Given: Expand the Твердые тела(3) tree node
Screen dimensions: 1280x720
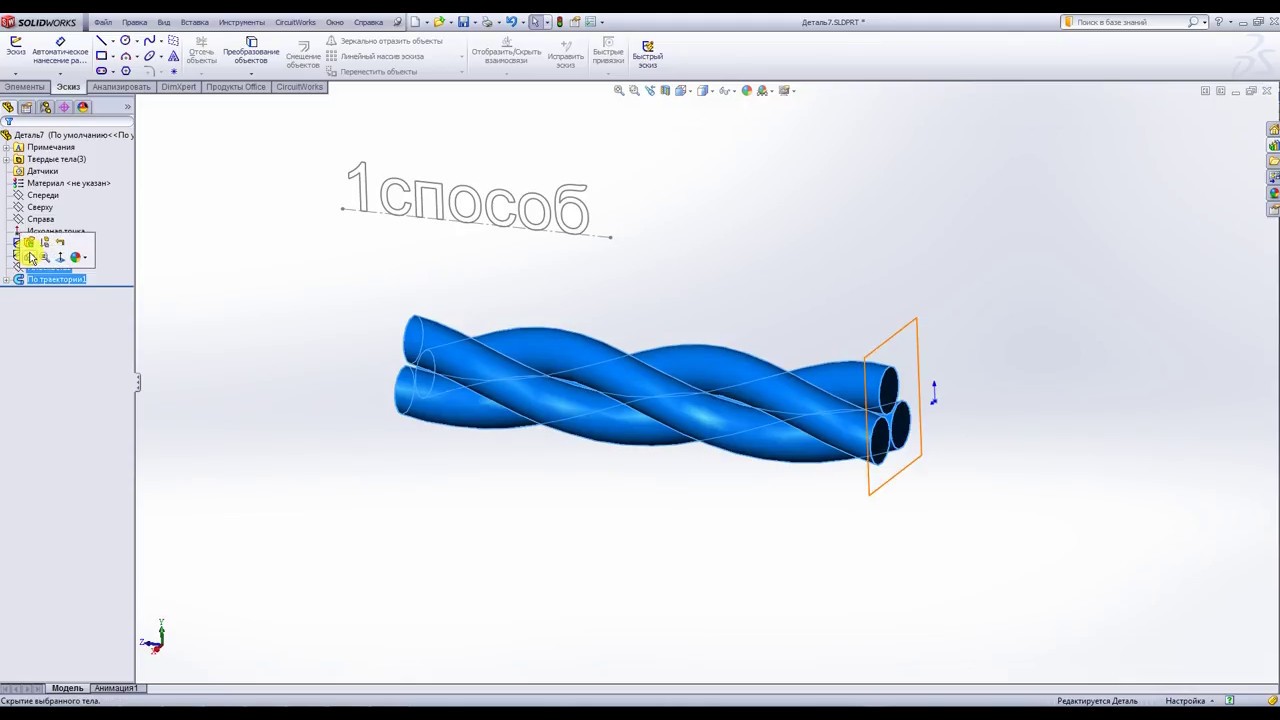Looking at the screenshot, I should [6, 159].
